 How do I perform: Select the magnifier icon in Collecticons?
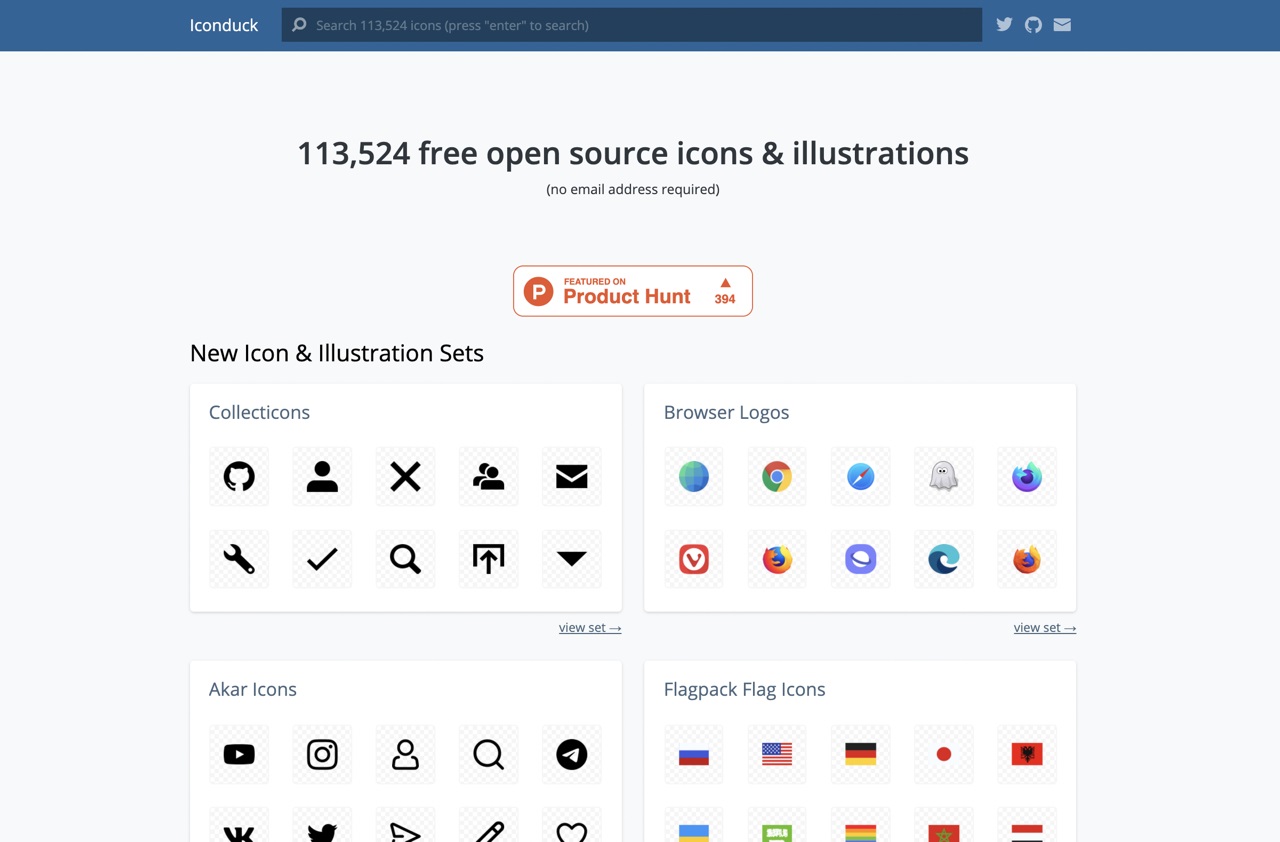pyautogui.click(x=405, y=559)
